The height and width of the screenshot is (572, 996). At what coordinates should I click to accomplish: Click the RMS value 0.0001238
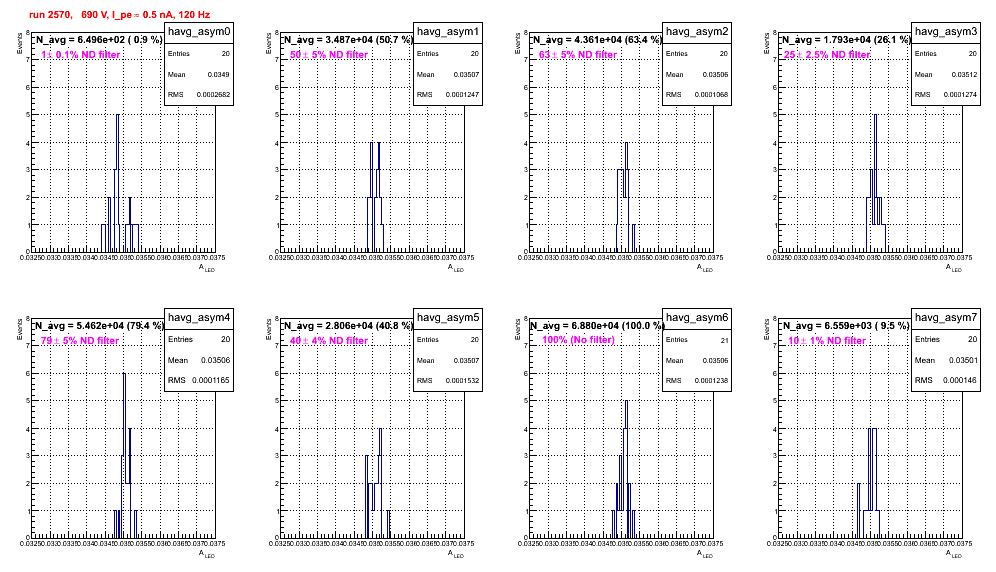711,381
